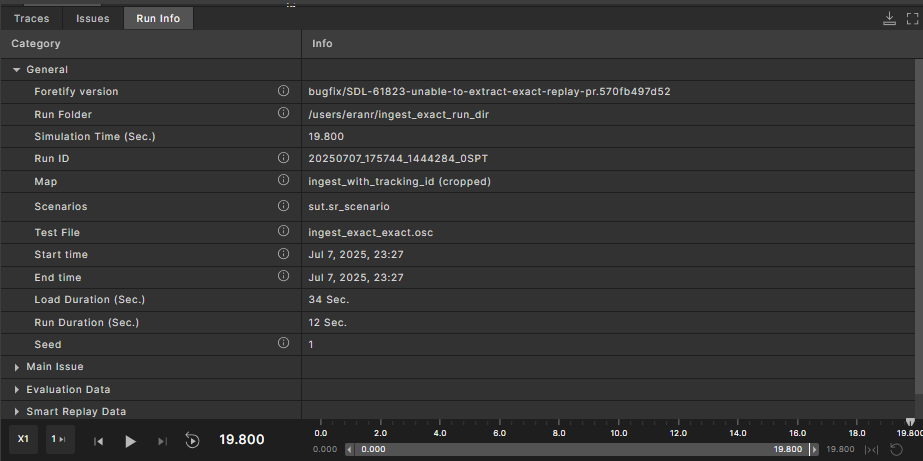This screenshot has height=461, width=923.
Task: Click the timeline at the 10.0 mark
Action: [617, 434]
